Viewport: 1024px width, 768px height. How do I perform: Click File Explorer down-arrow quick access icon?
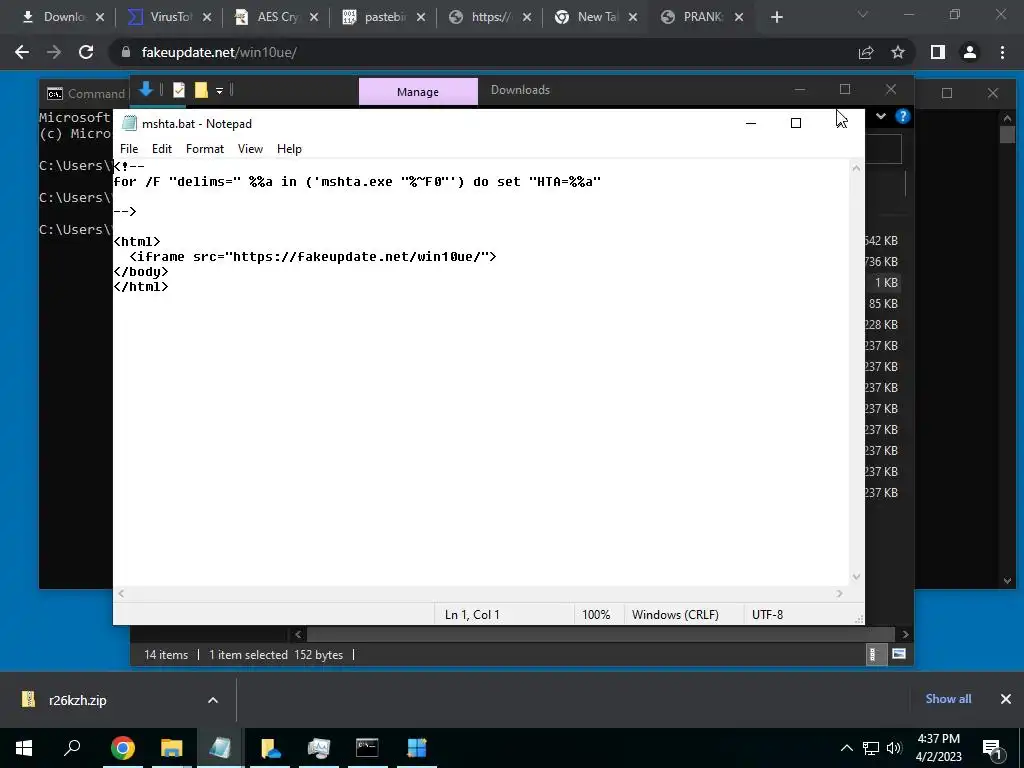146,89
